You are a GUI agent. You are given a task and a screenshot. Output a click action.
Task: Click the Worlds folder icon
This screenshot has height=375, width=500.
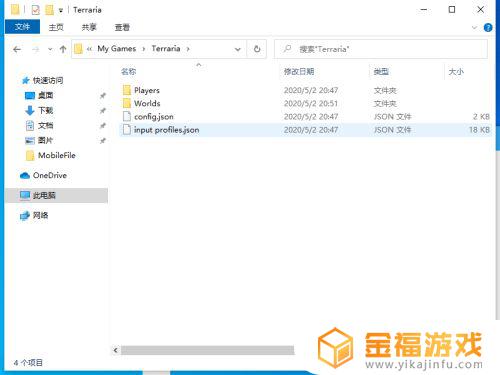coord(127,103)
